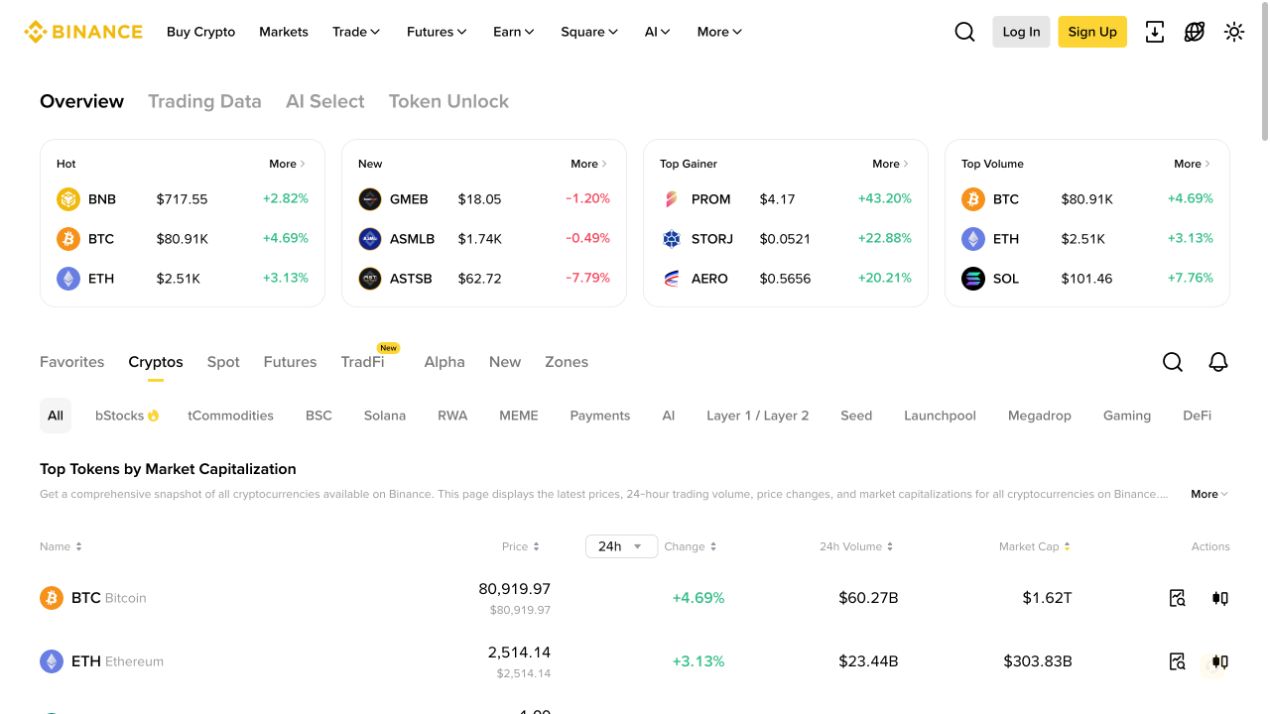Click ASMLB token icon in New card
This screenshot has width=1270, height=714.
pyautogui.click(x=370, y=239)
